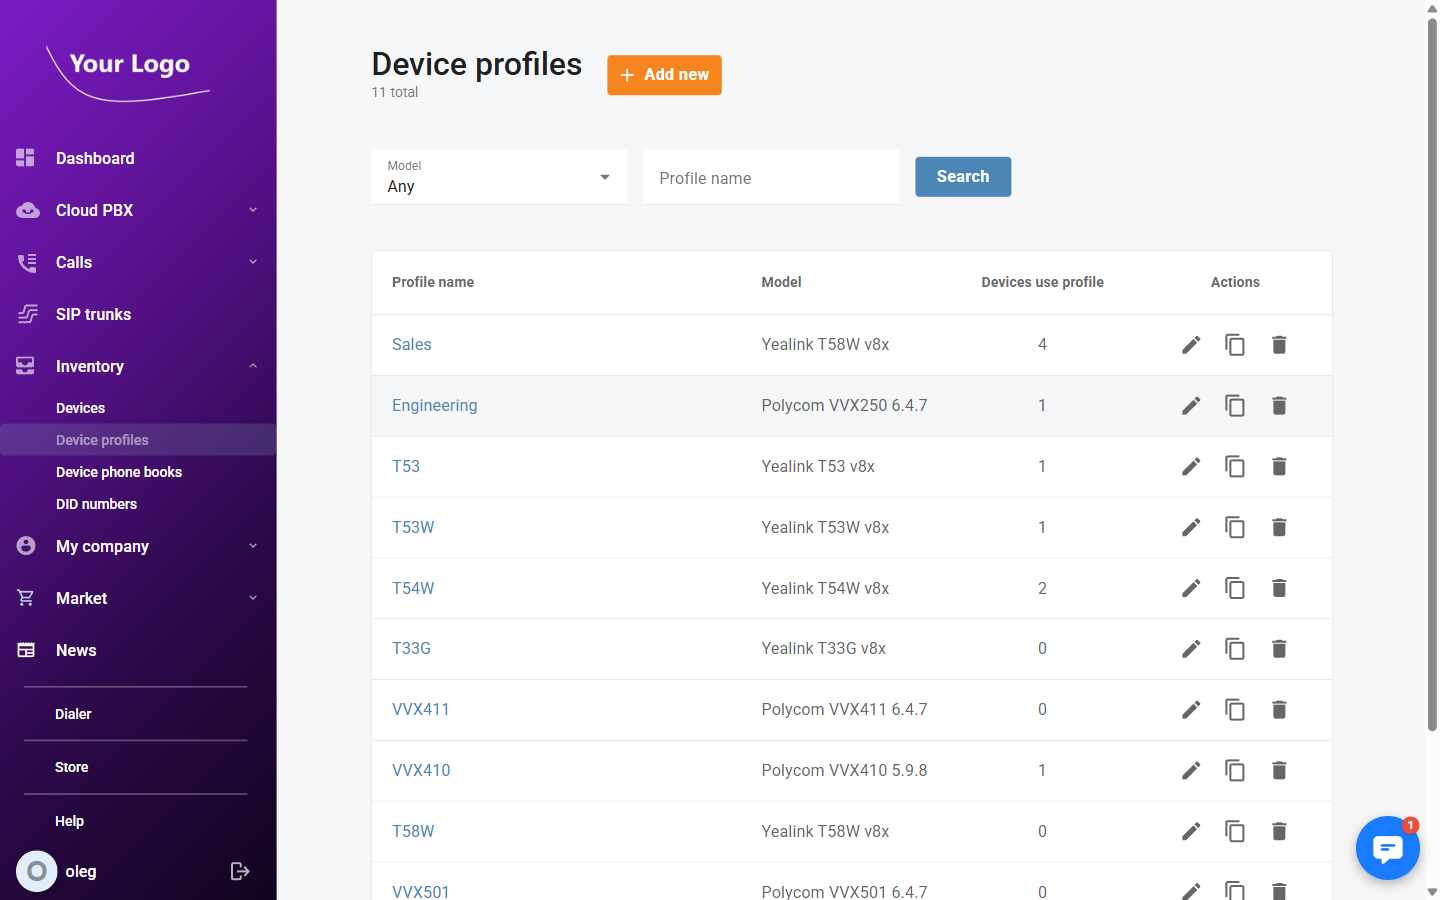Click the chat support bubble icon
Screen dimensions: 1440x900
pos(1388,848)
